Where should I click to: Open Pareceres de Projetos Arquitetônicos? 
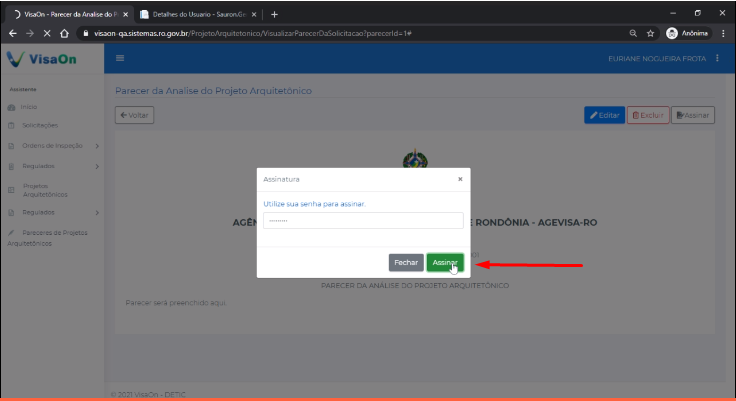click(47, 238)
